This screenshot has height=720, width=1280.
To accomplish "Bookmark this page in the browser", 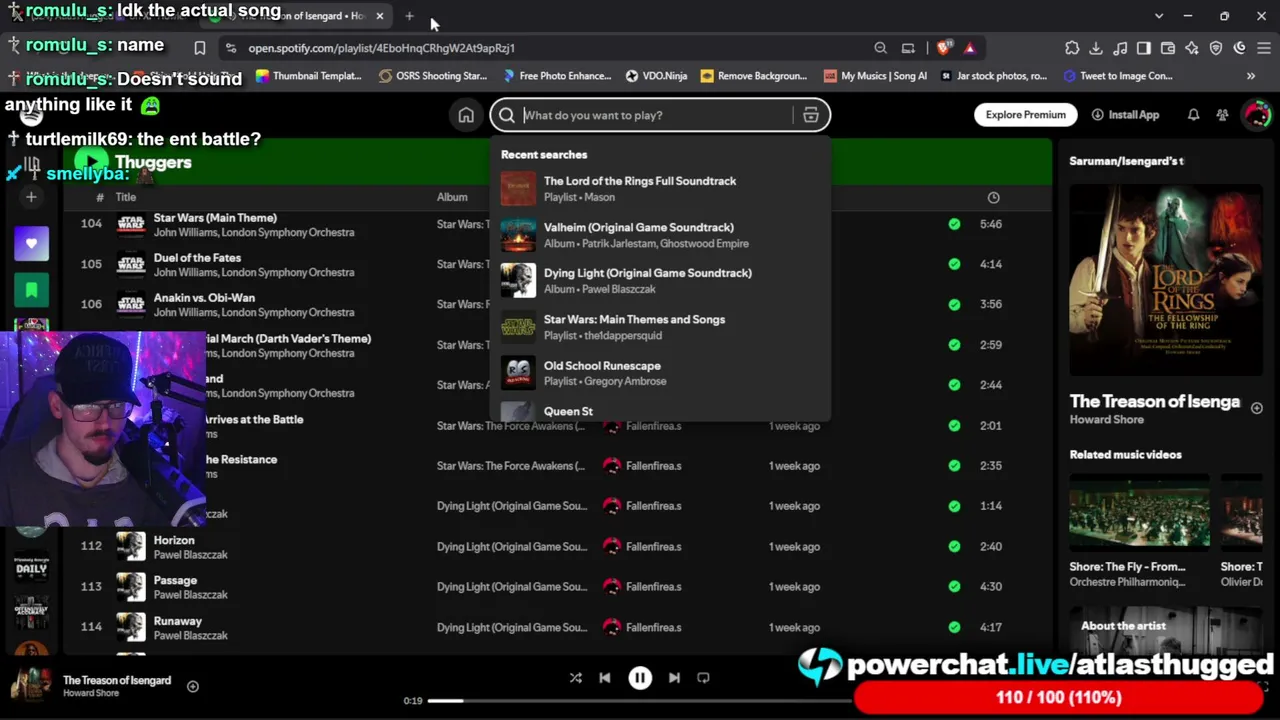I will click(x=200, y=48).
